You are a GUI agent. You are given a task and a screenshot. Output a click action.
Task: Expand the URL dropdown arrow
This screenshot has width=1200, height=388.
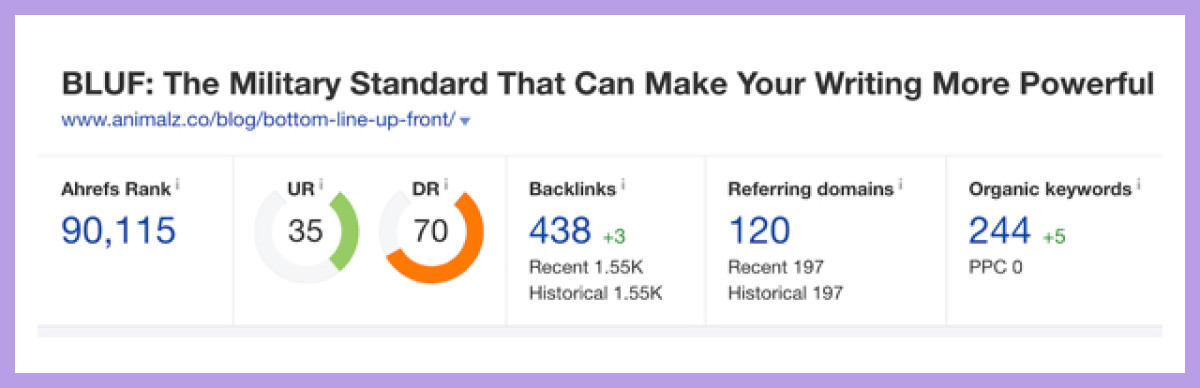[x=466, y=121]
